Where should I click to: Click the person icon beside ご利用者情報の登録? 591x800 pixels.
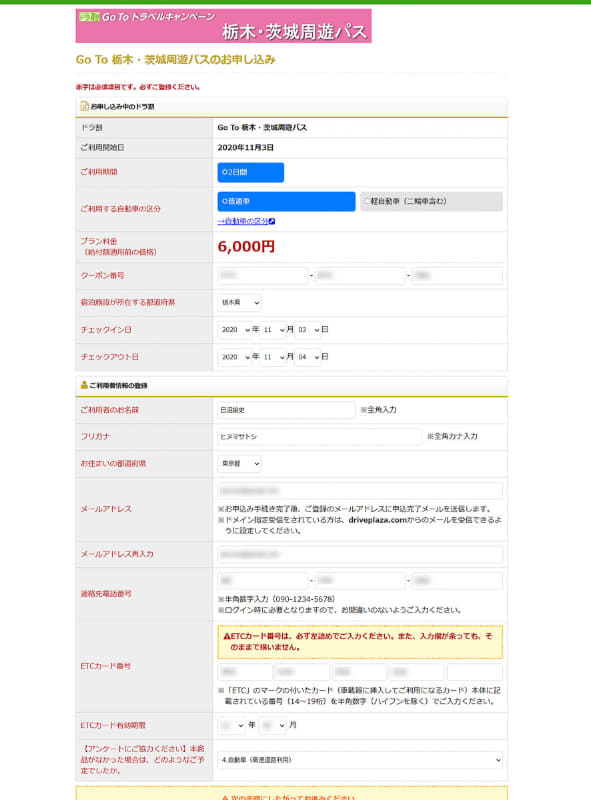84,385
